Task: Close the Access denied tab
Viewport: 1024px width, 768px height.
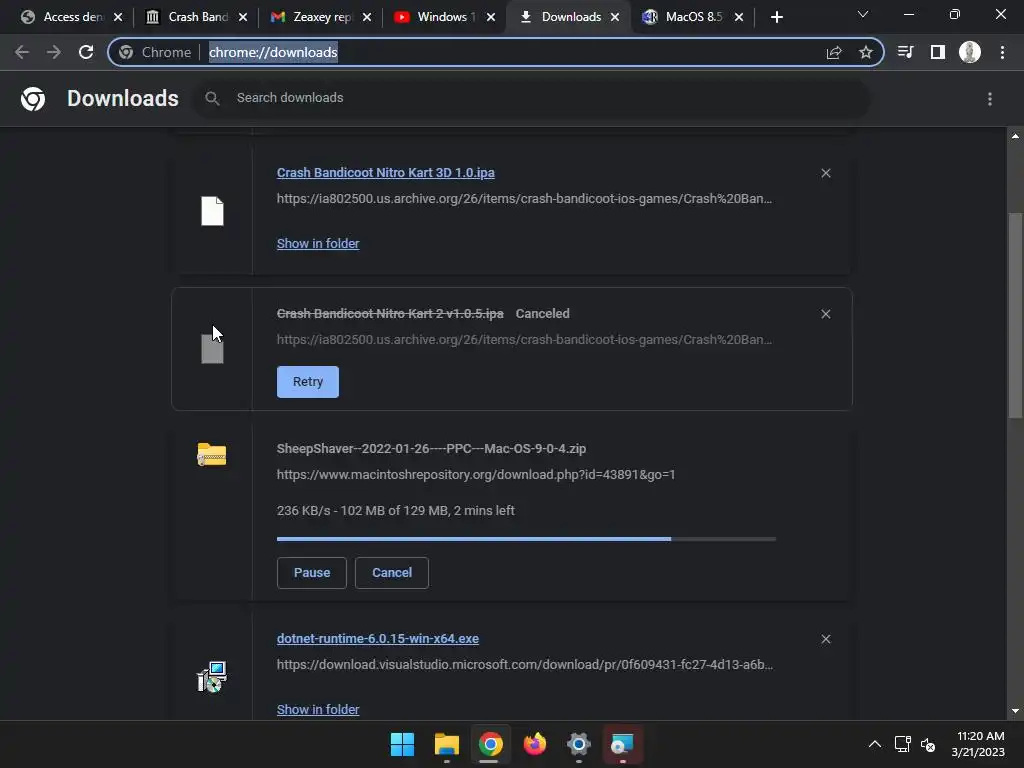Action: pos(118,17)
